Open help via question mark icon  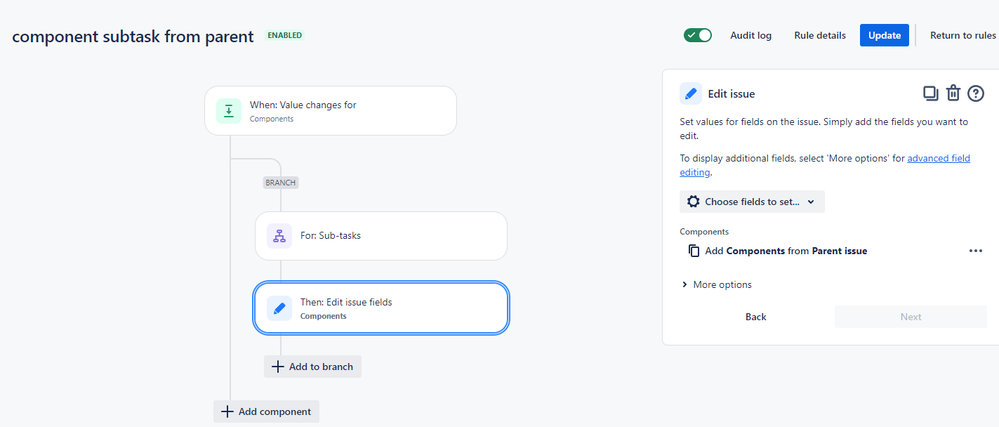coord(976,94)
